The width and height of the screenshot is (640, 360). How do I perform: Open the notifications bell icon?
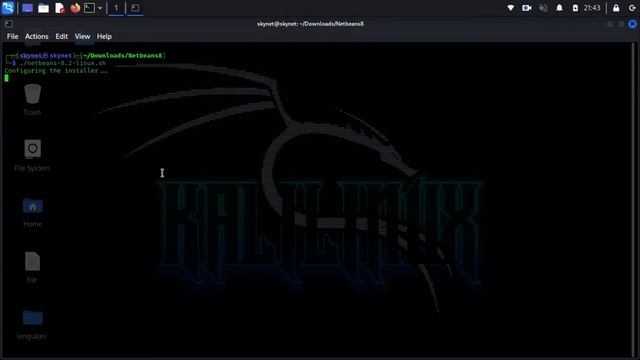[559, 8]
